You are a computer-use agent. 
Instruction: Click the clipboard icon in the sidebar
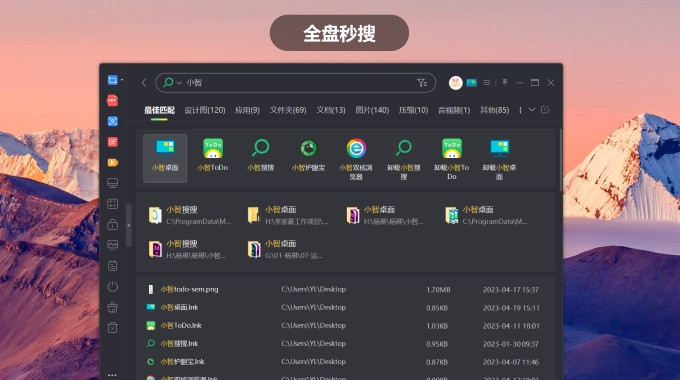click(x=112, y=265)
